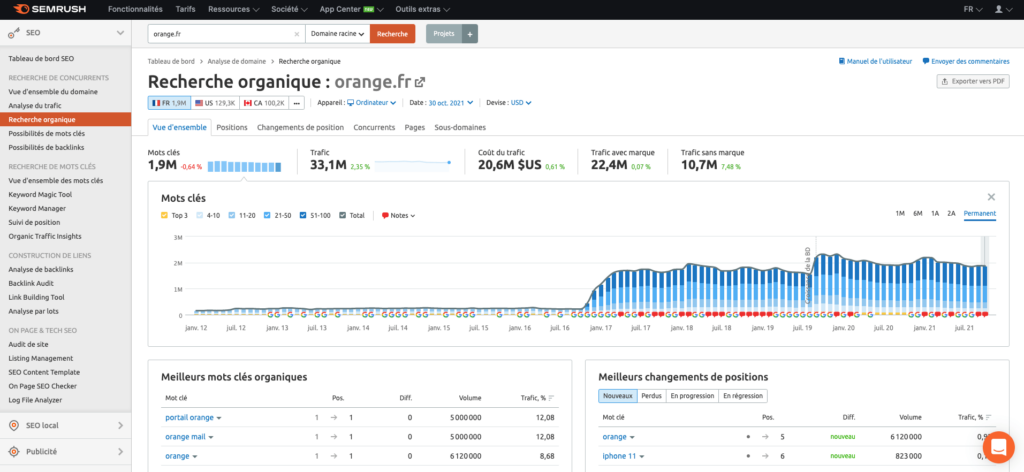
Task: Click the SEO section icon in sidebar
Action: (14, 33)
